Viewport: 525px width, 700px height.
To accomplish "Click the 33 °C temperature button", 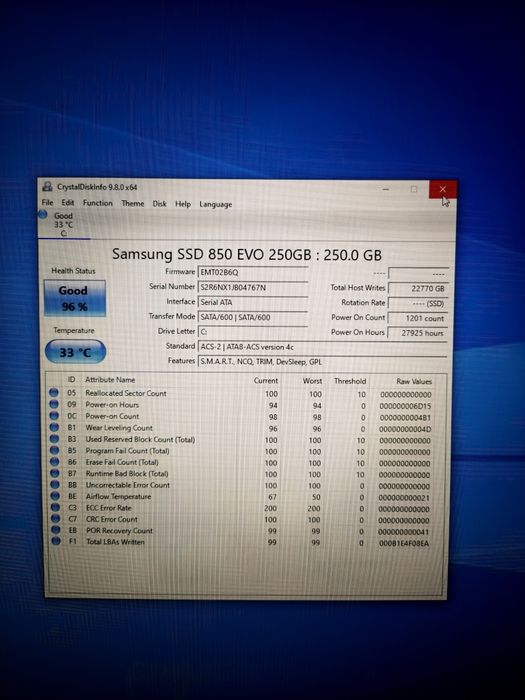I will click(75, 352).
